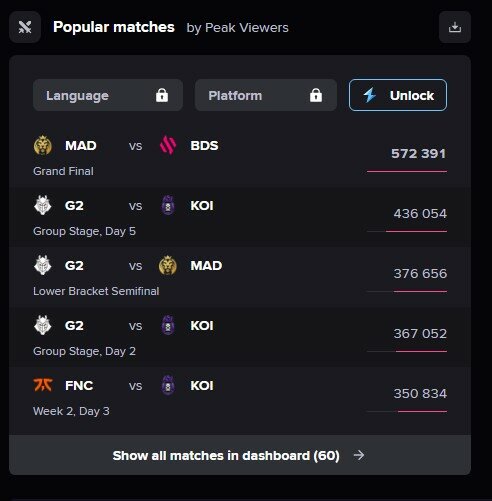This screenshot has width=492, height=501.
Task: Click the crossed swords matches icon
Action: point(25,27)
